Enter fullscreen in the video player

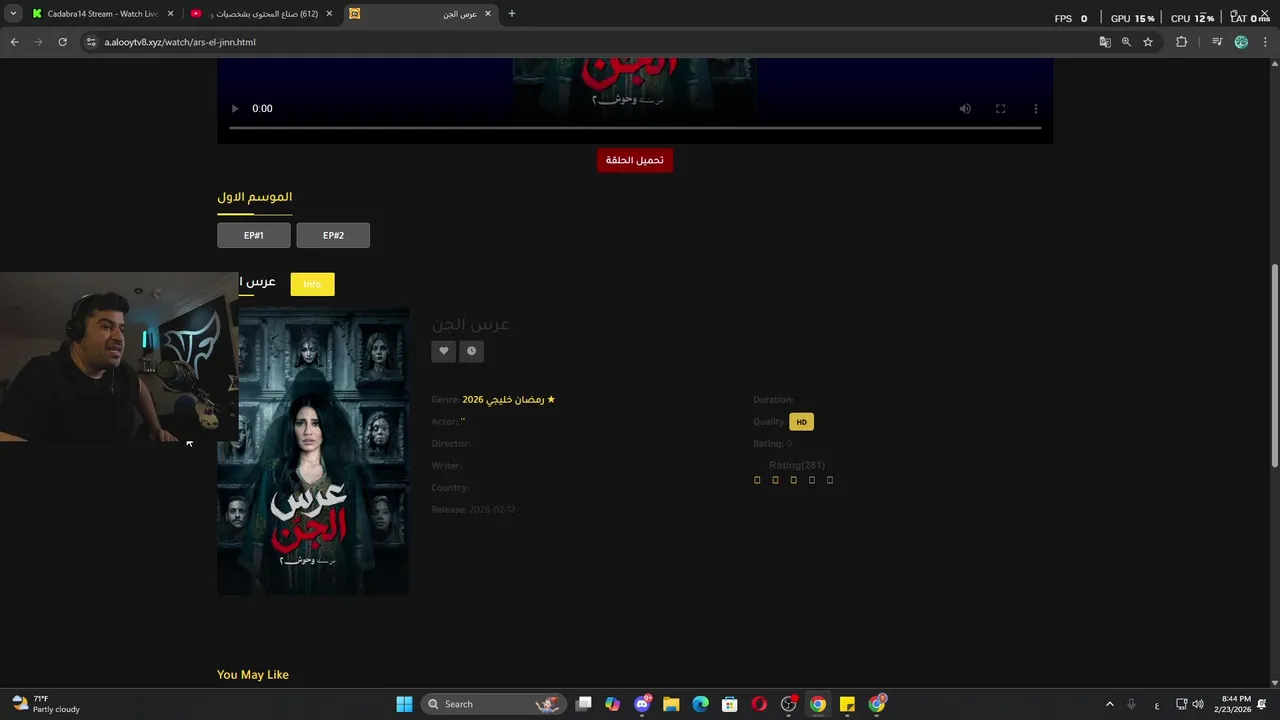click(1000, 109)
